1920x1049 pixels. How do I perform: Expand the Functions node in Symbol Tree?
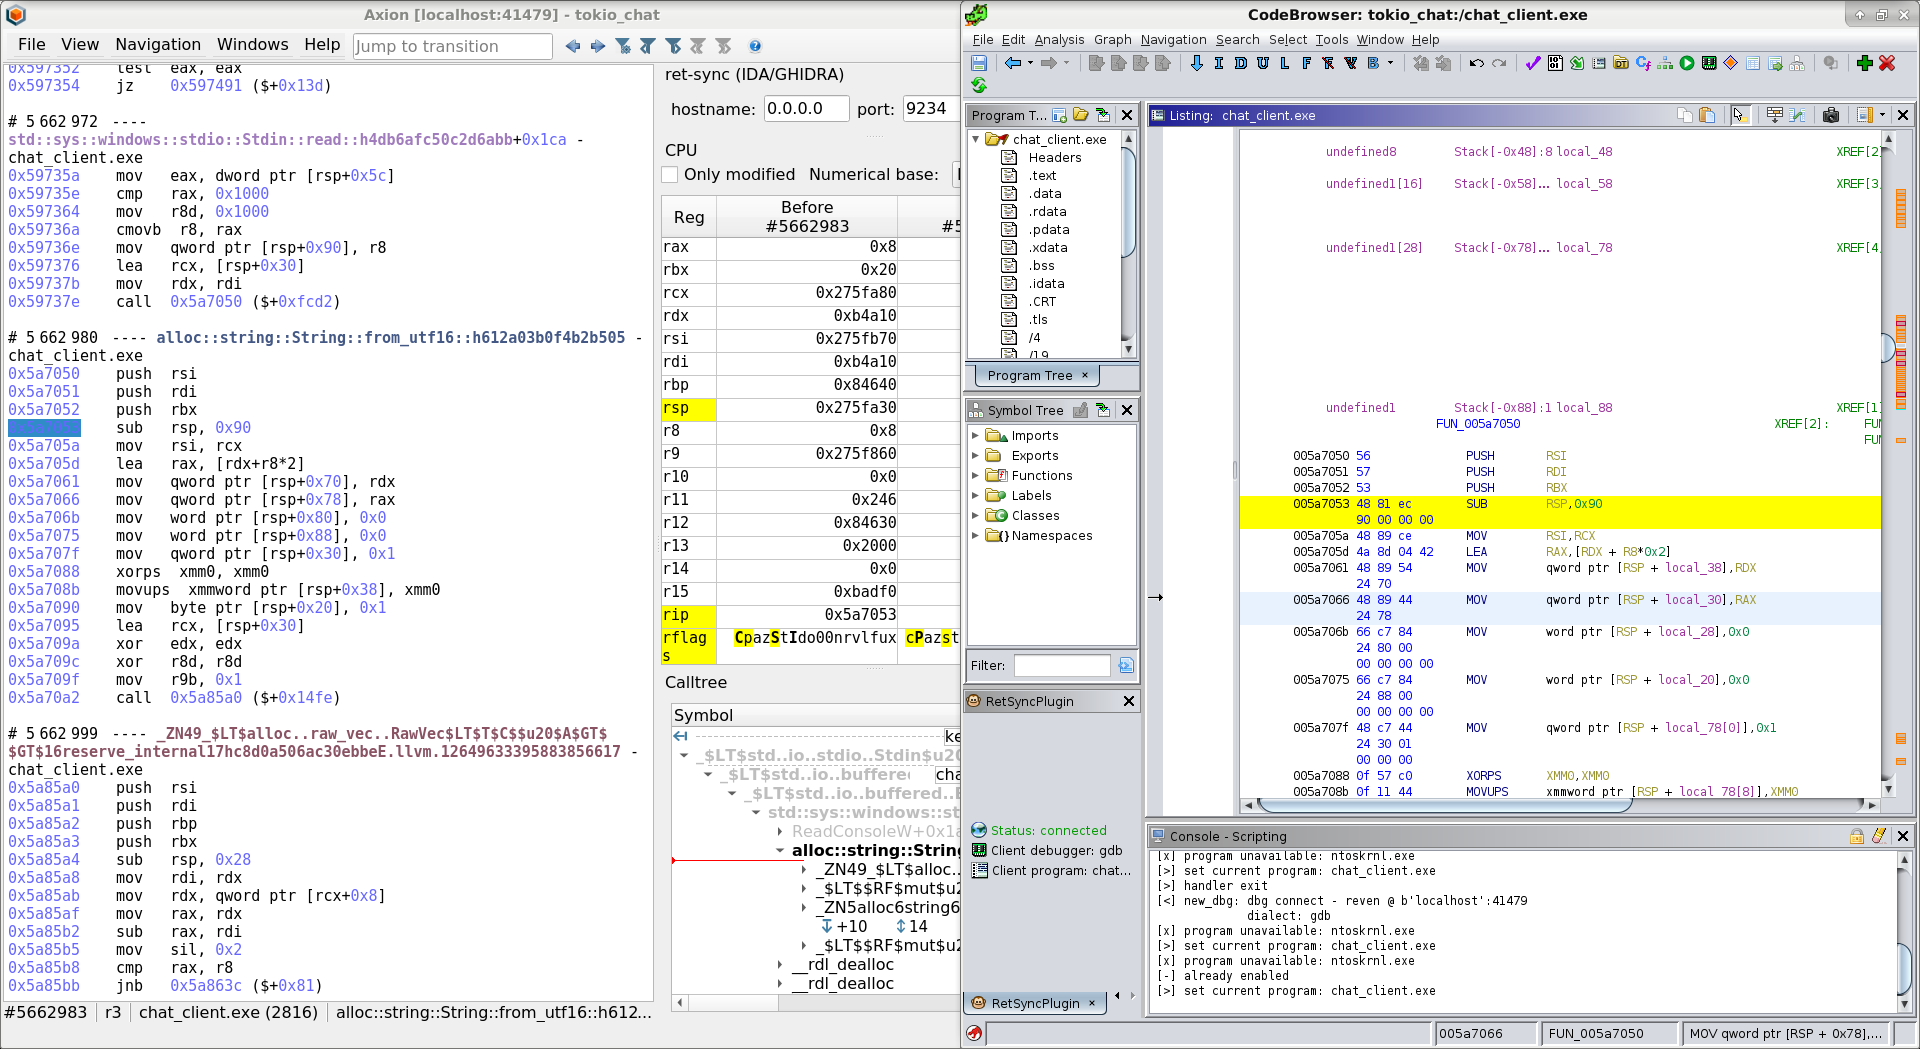977,475
